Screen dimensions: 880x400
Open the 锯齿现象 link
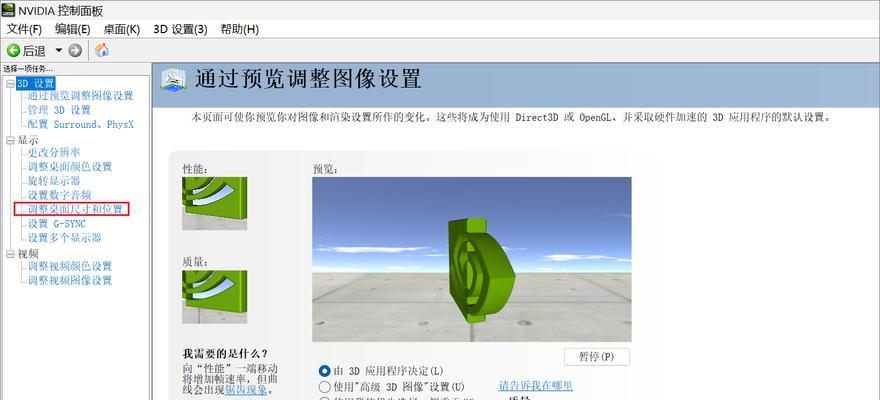pos(246,389)
